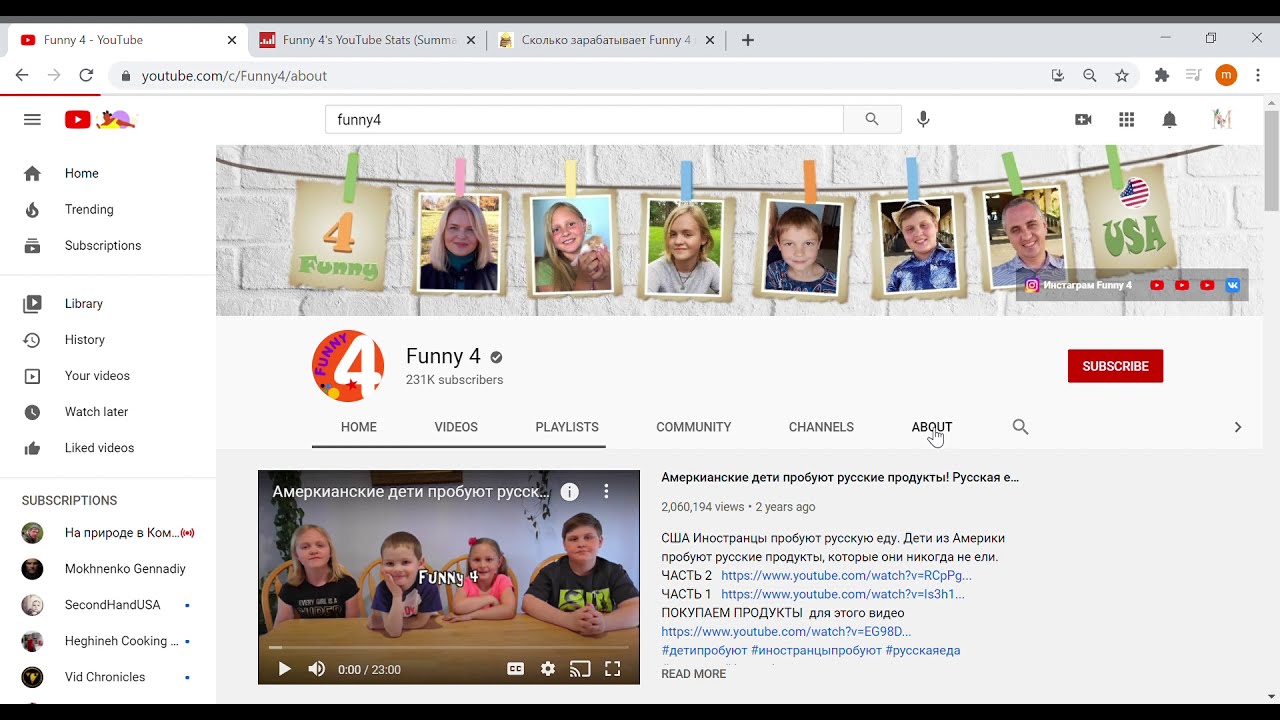The height and width of the screenshot is (720, 1280).
Task: Close the Funny 4 - YouTube tab
Action: point(232,40)
